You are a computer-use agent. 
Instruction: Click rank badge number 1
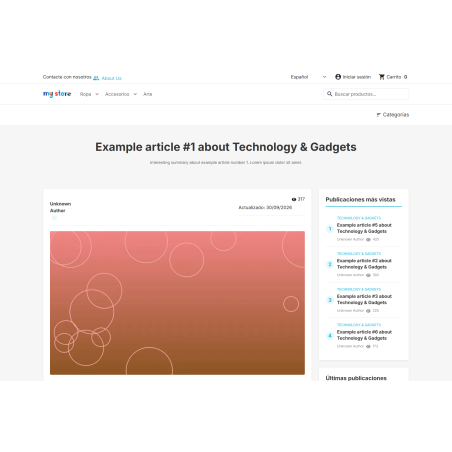pos(330,229)
